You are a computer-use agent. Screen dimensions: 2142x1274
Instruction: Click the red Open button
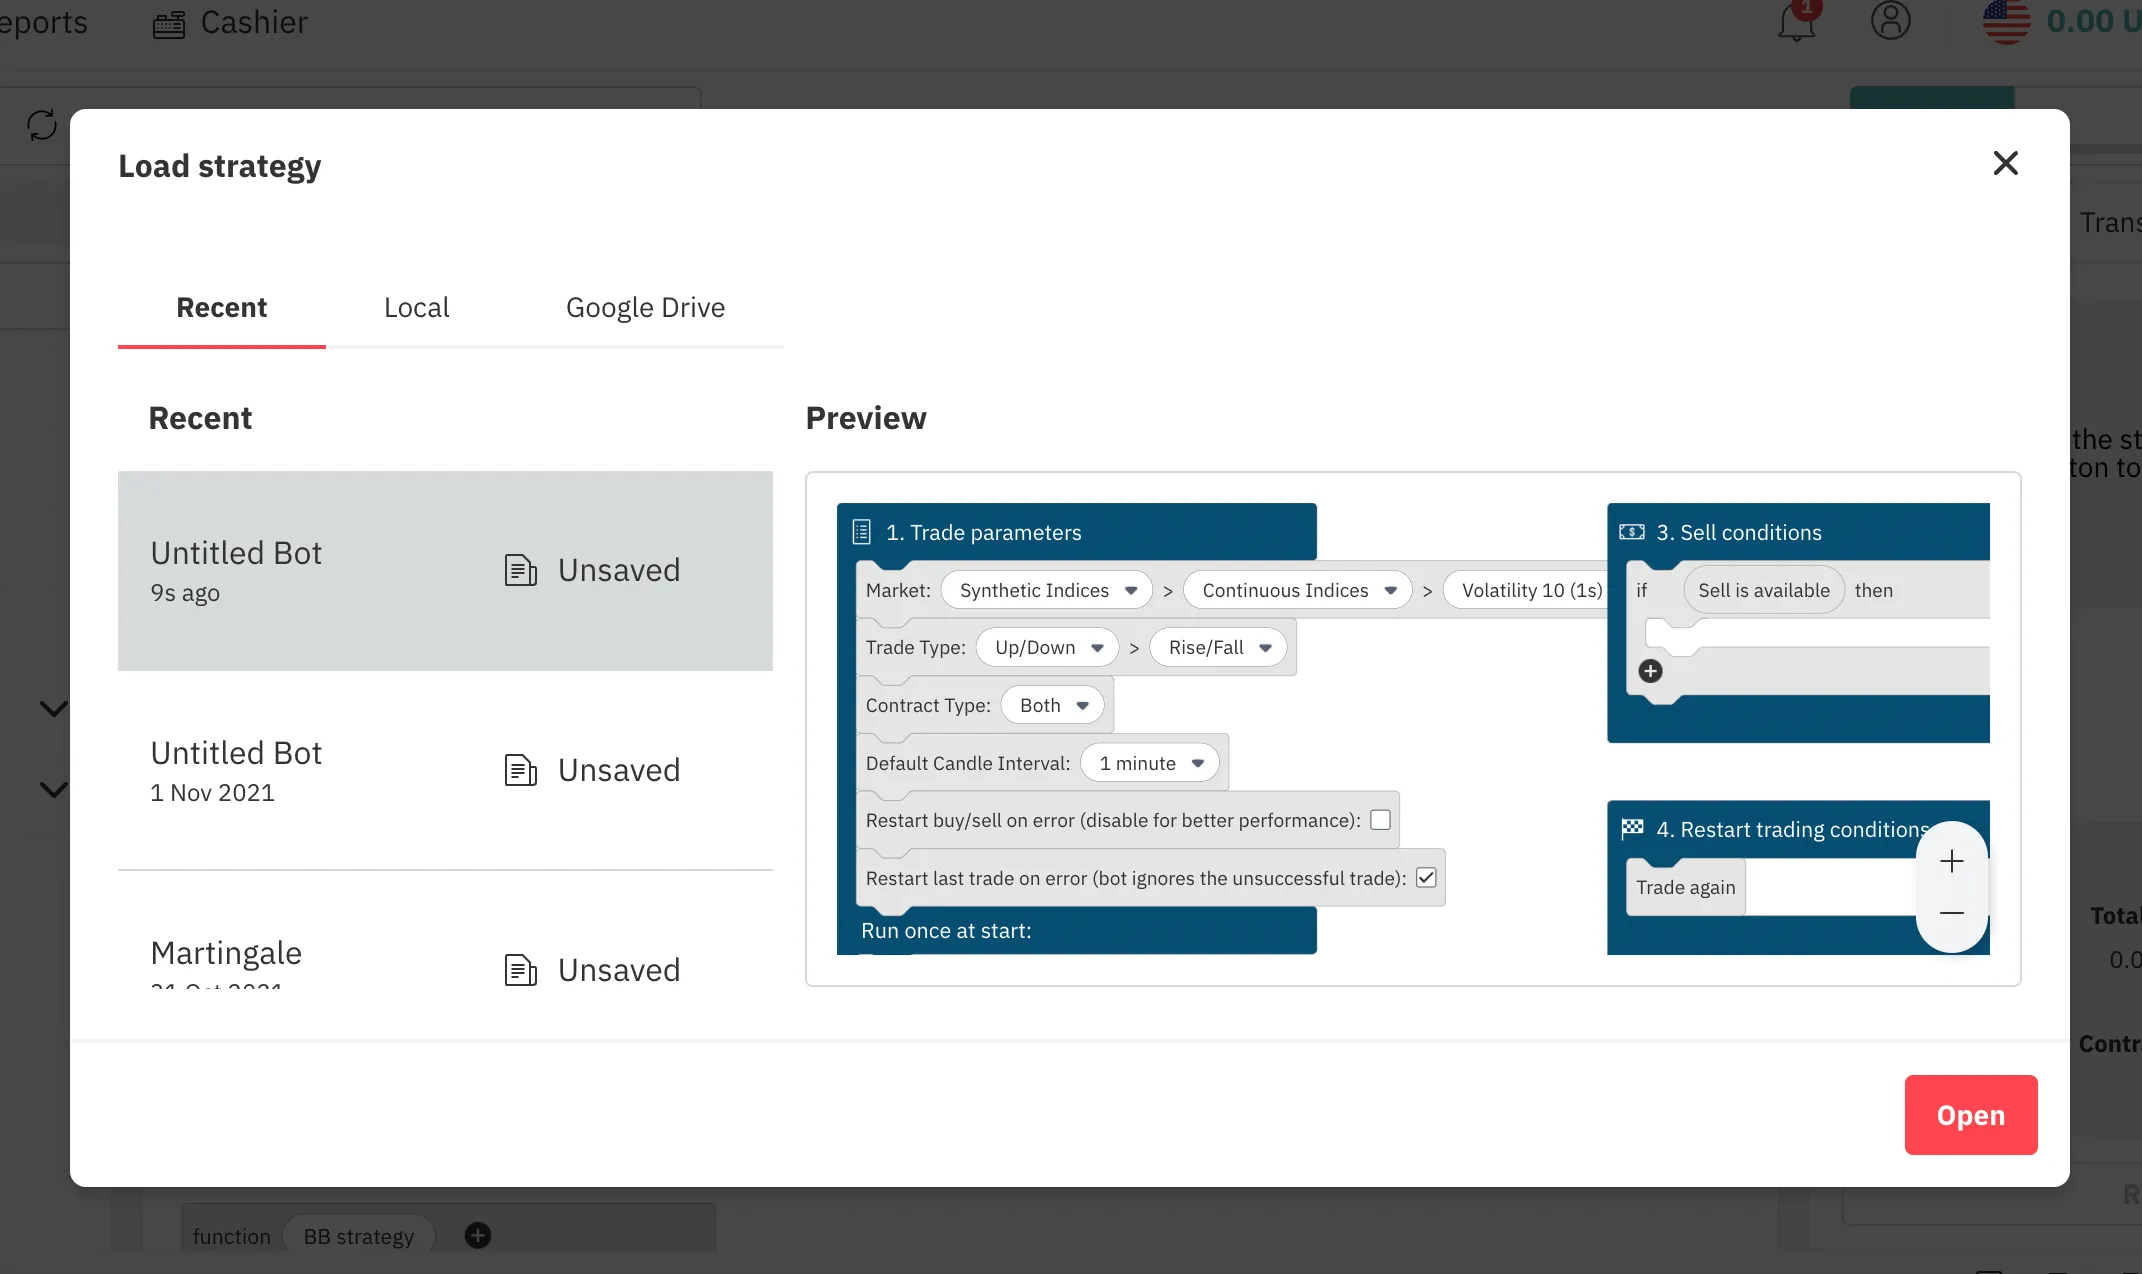[1970, 1114]
